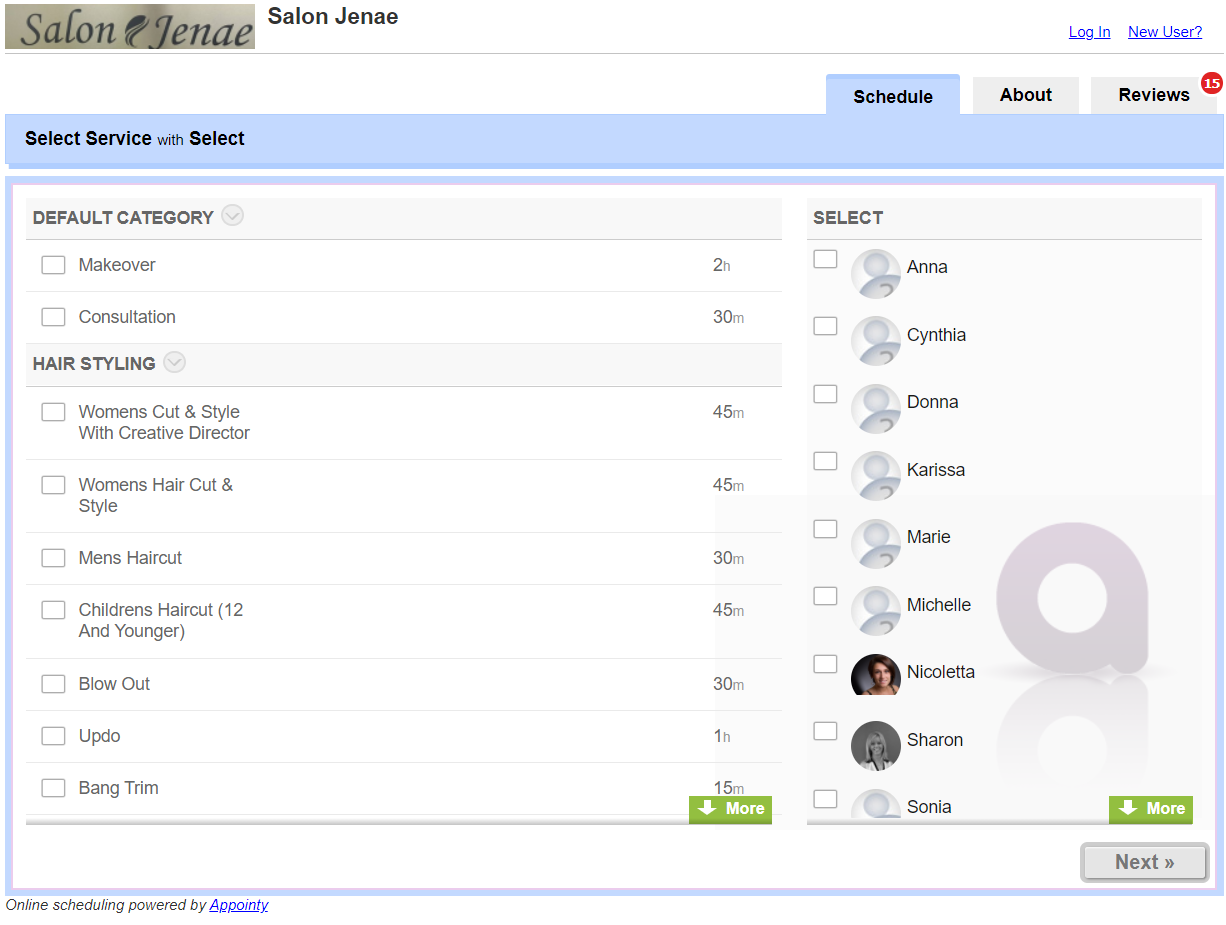Show more services with the More button
The height and width of the screenshot is (925, 1226).
click(730, 809)
